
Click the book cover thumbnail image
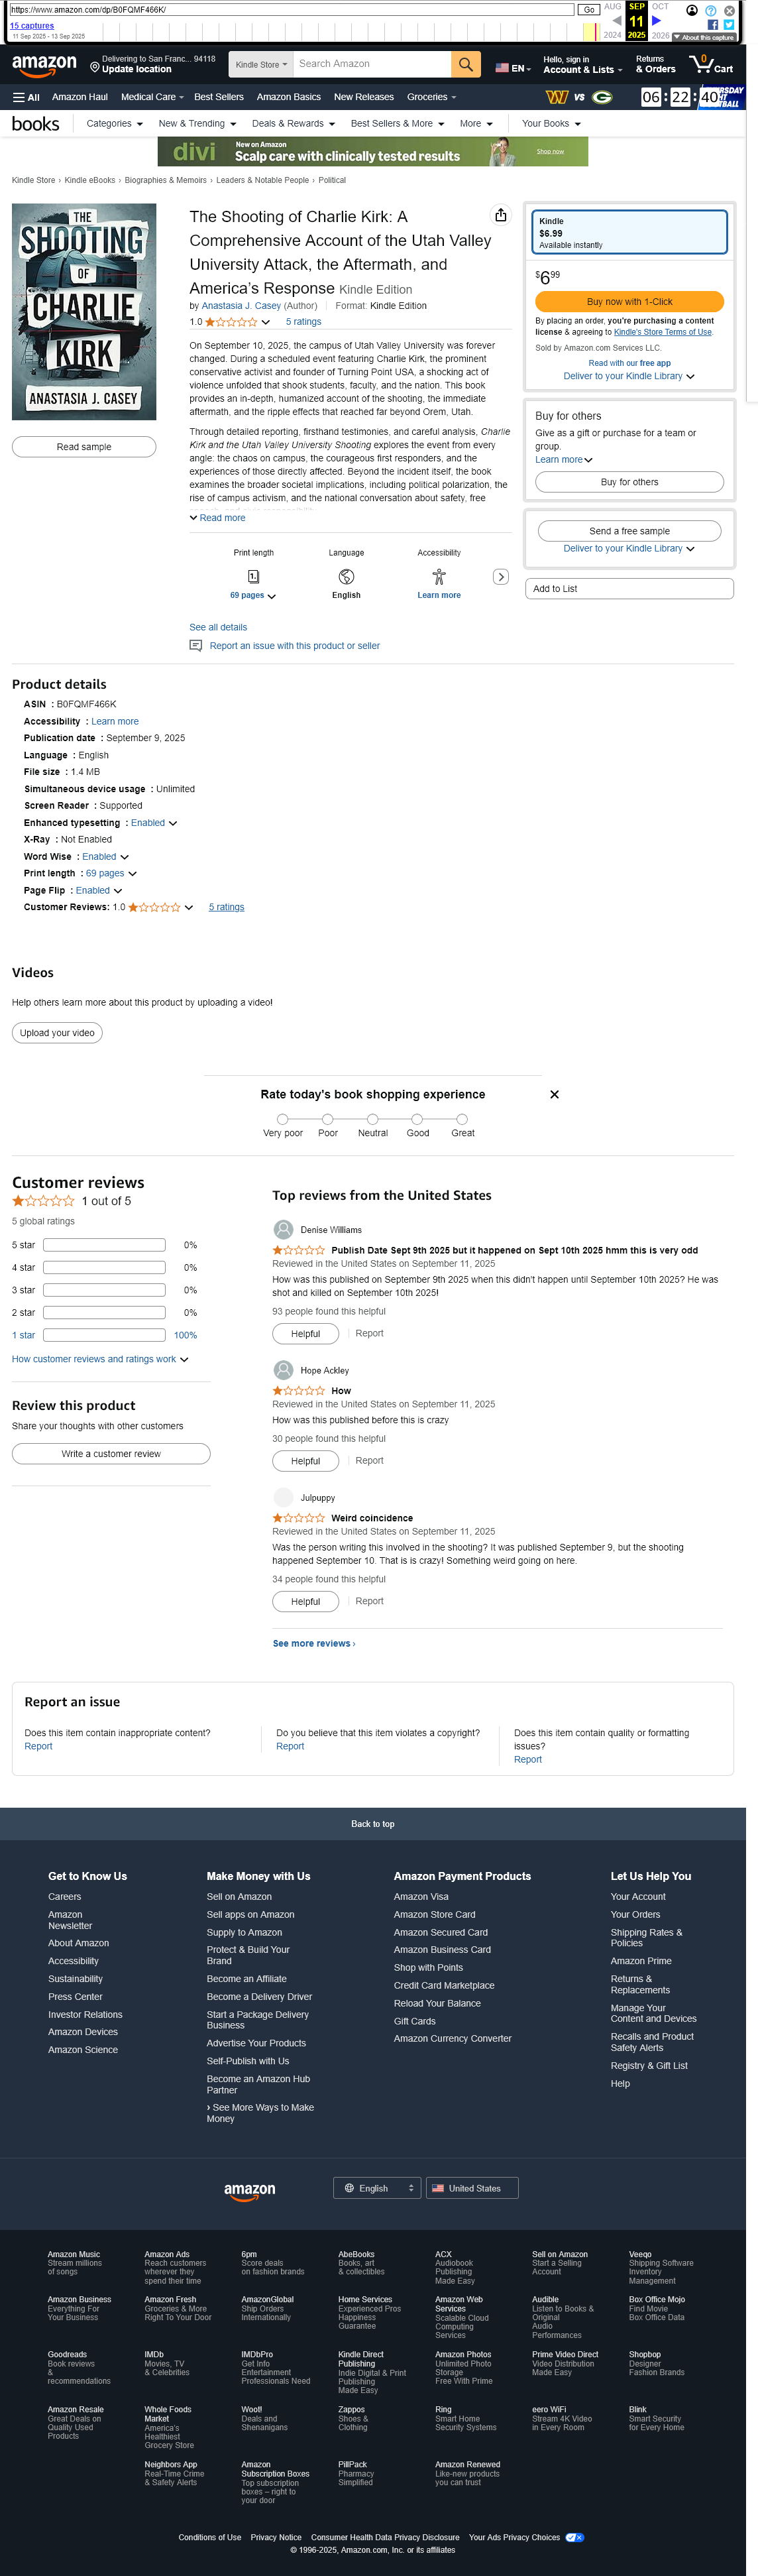tap(84, 312)
